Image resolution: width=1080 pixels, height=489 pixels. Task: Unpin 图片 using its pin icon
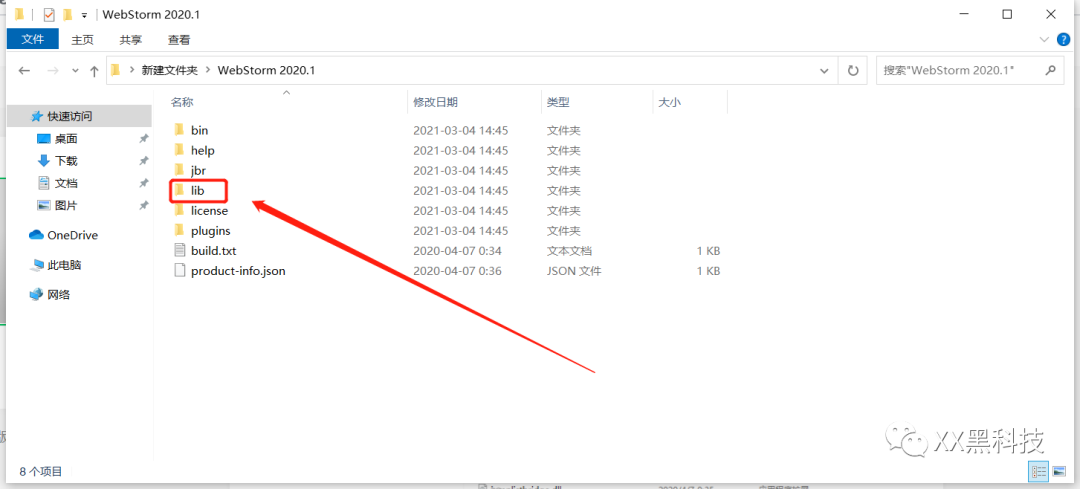[x=143, y=205]
